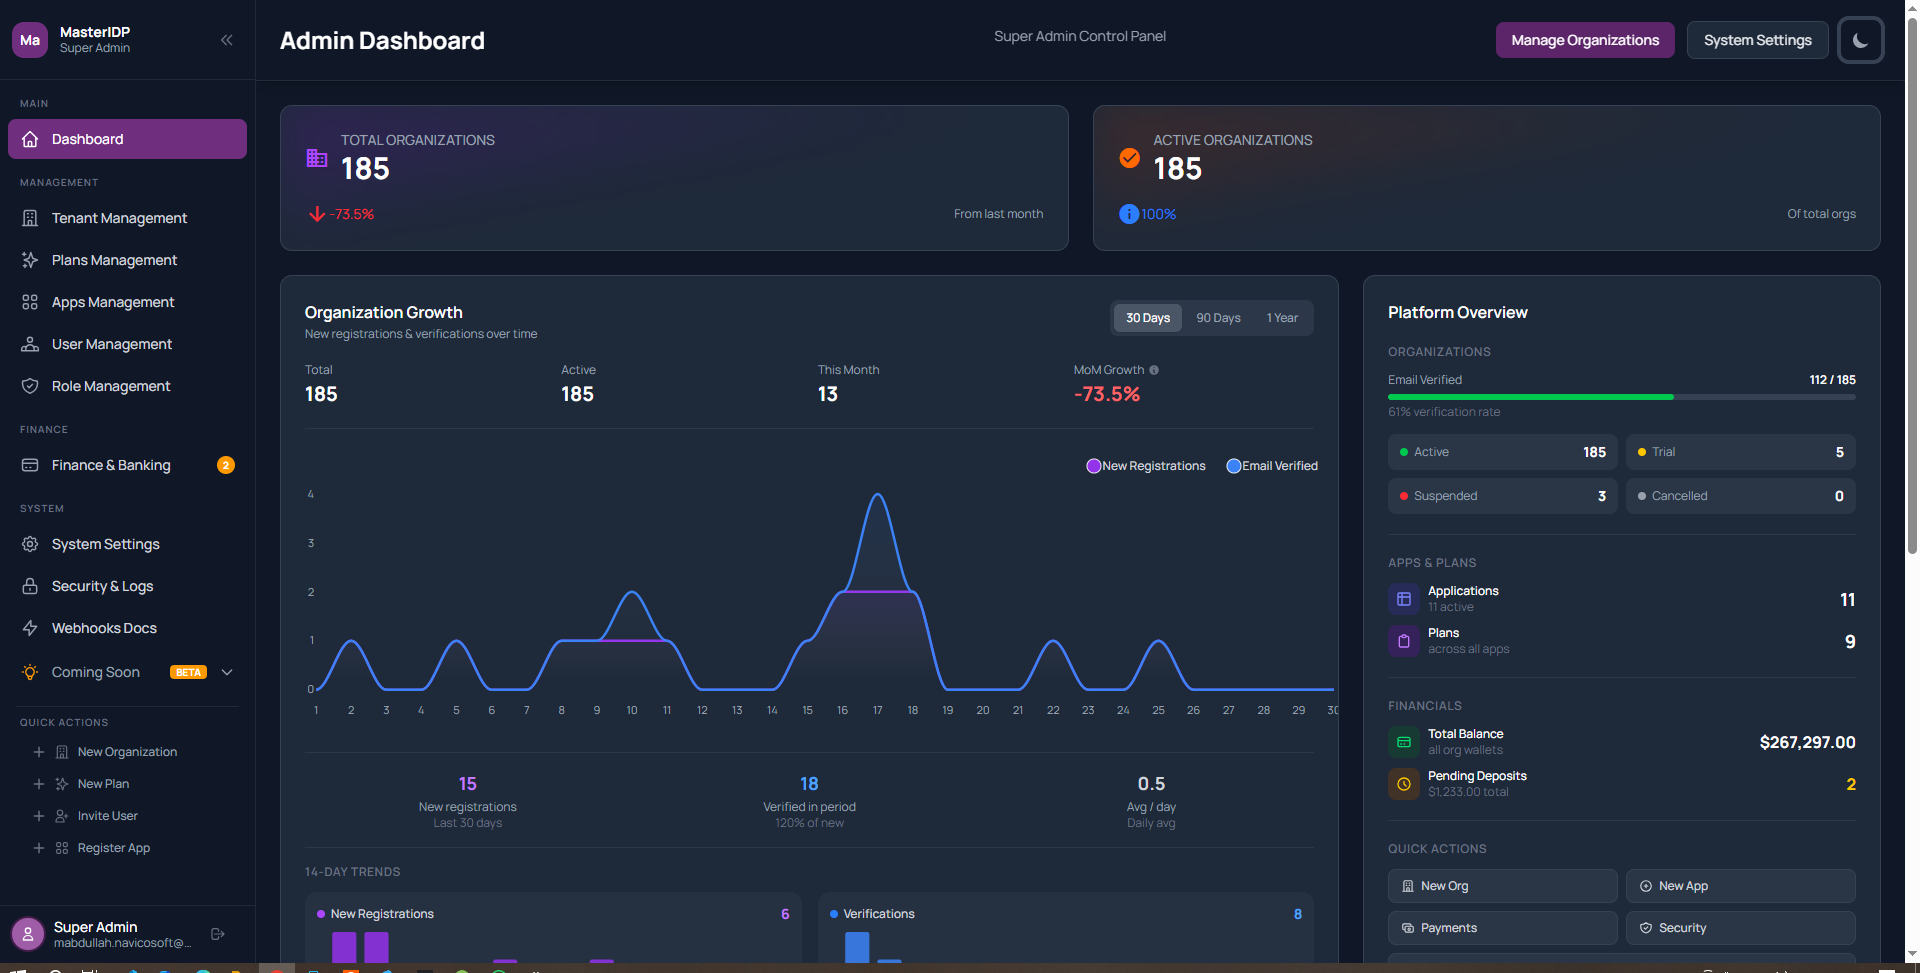Click the Finance & Banking notification badge
Viewport: 1920px width, 973px height.
pyautogui.click(x=226, y=465)
